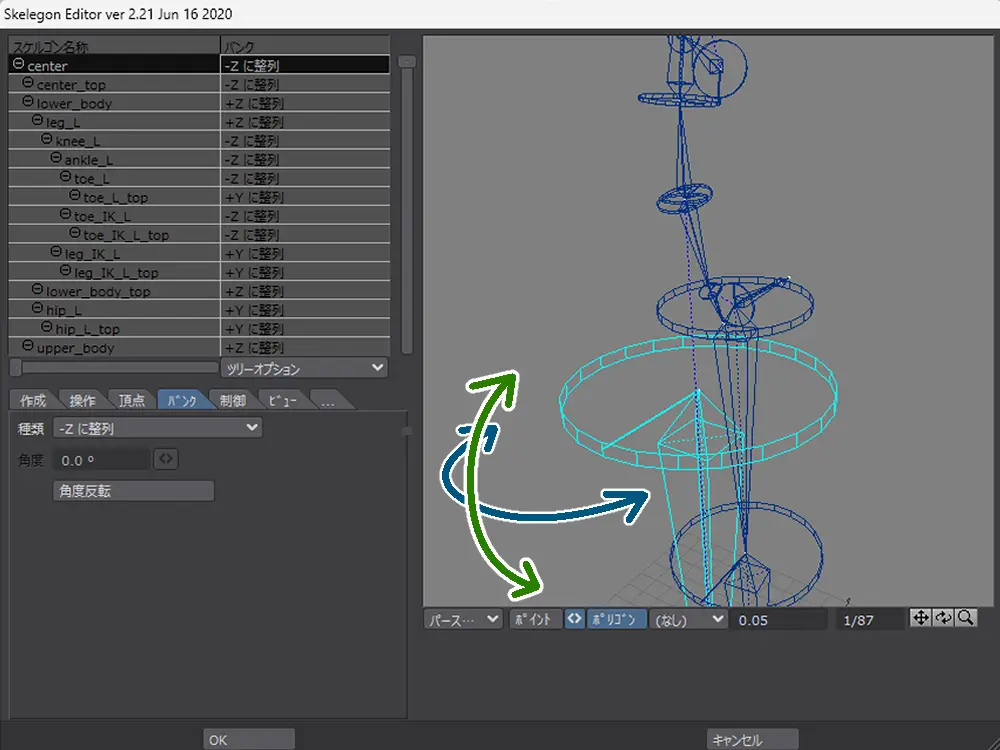This screenshot has width=1000, height=750.
Task: Click the OK button
Action: click(x=248, y=740)
